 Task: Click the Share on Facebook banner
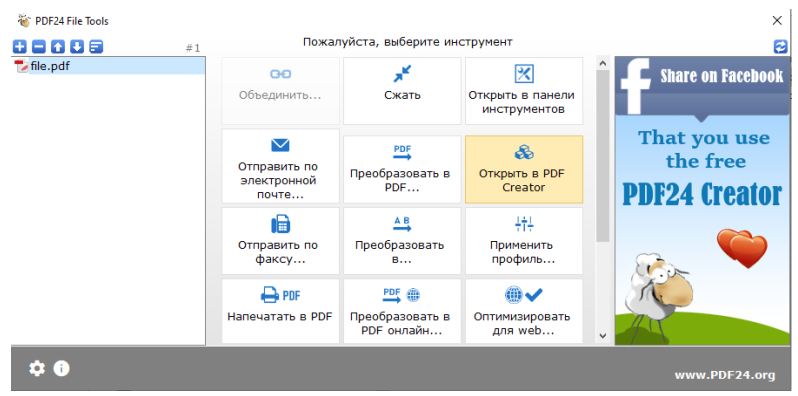(702, 86)
